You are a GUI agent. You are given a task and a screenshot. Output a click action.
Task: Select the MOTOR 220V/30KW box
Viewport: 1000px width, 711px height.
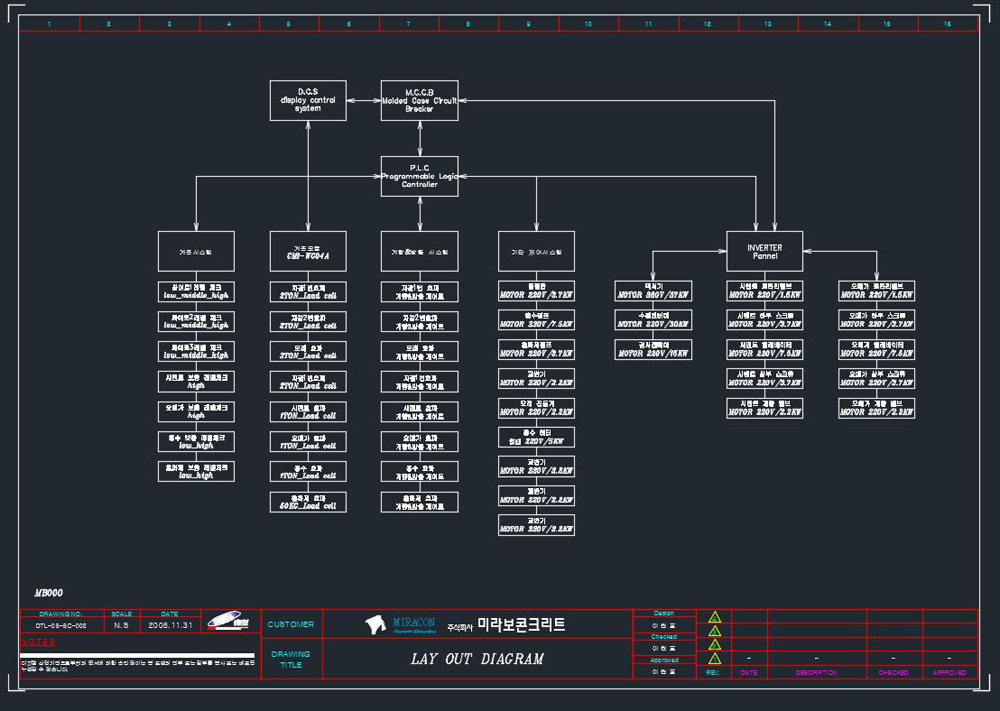(653, 320)
